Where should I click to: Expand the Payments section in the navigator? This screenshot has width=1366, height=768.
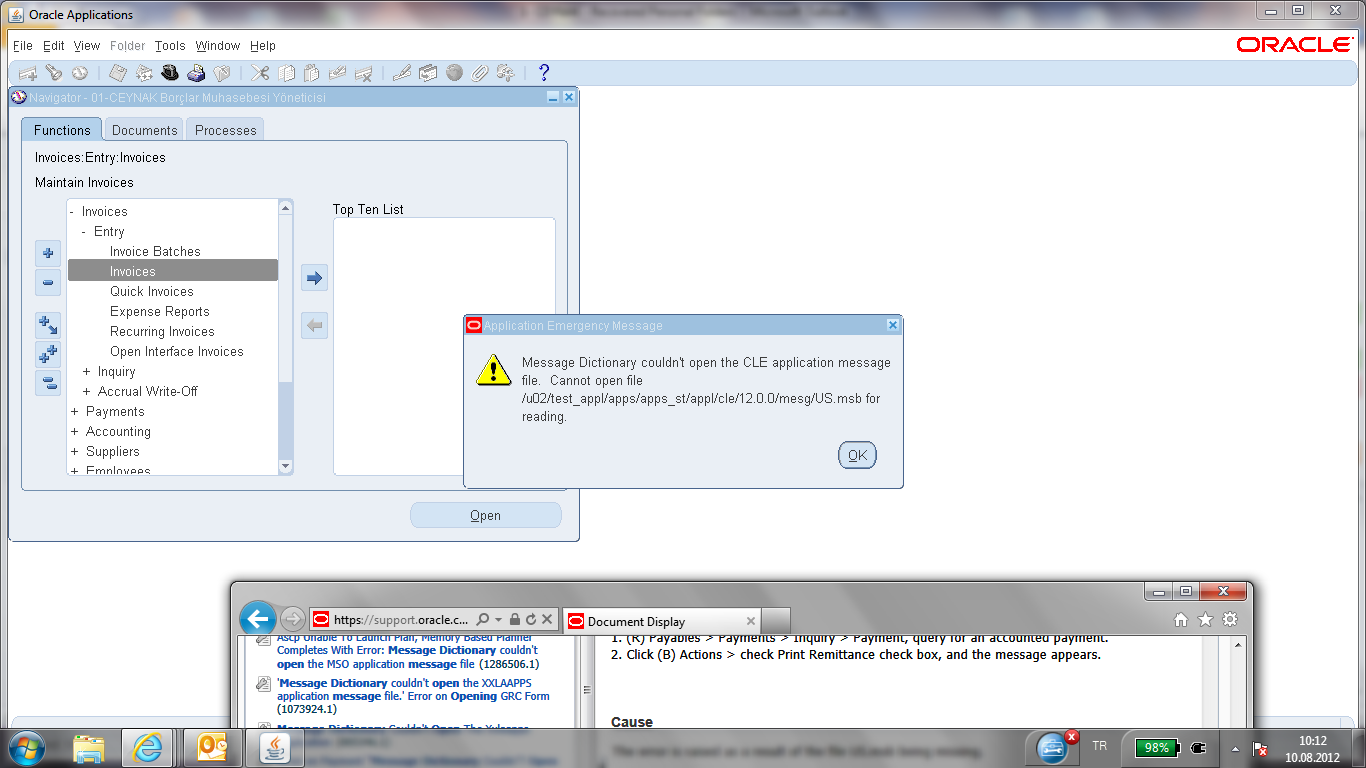click(73, 411)
